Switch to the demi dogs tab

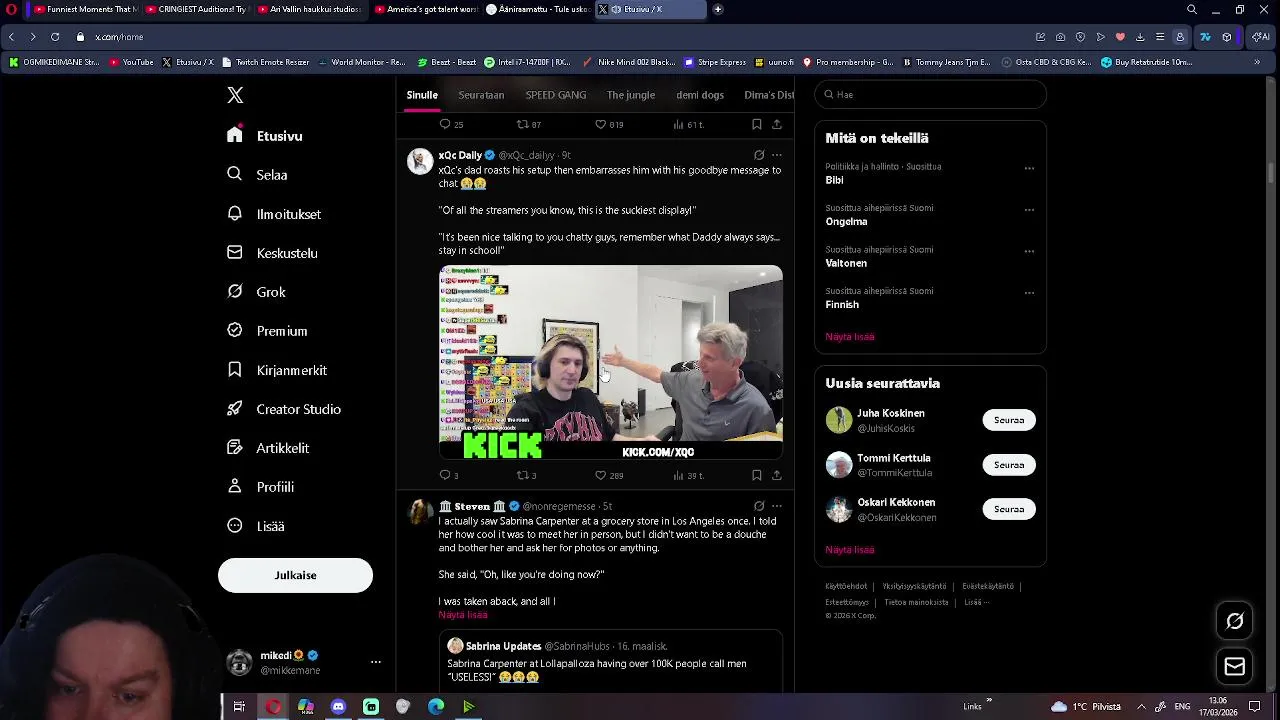click(x=700, y=95)
